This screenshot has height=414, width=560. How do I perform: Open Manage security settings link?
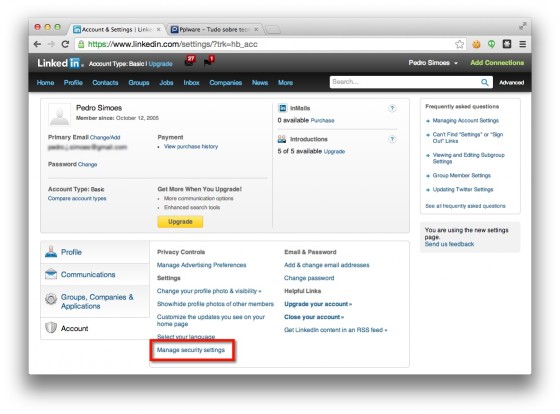click(x=191, y=350)
